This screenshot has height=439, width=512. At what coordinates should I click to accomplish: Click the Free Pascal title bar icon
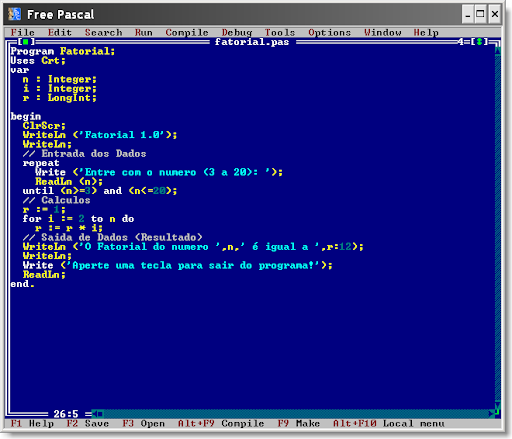[x=15, y=14]
